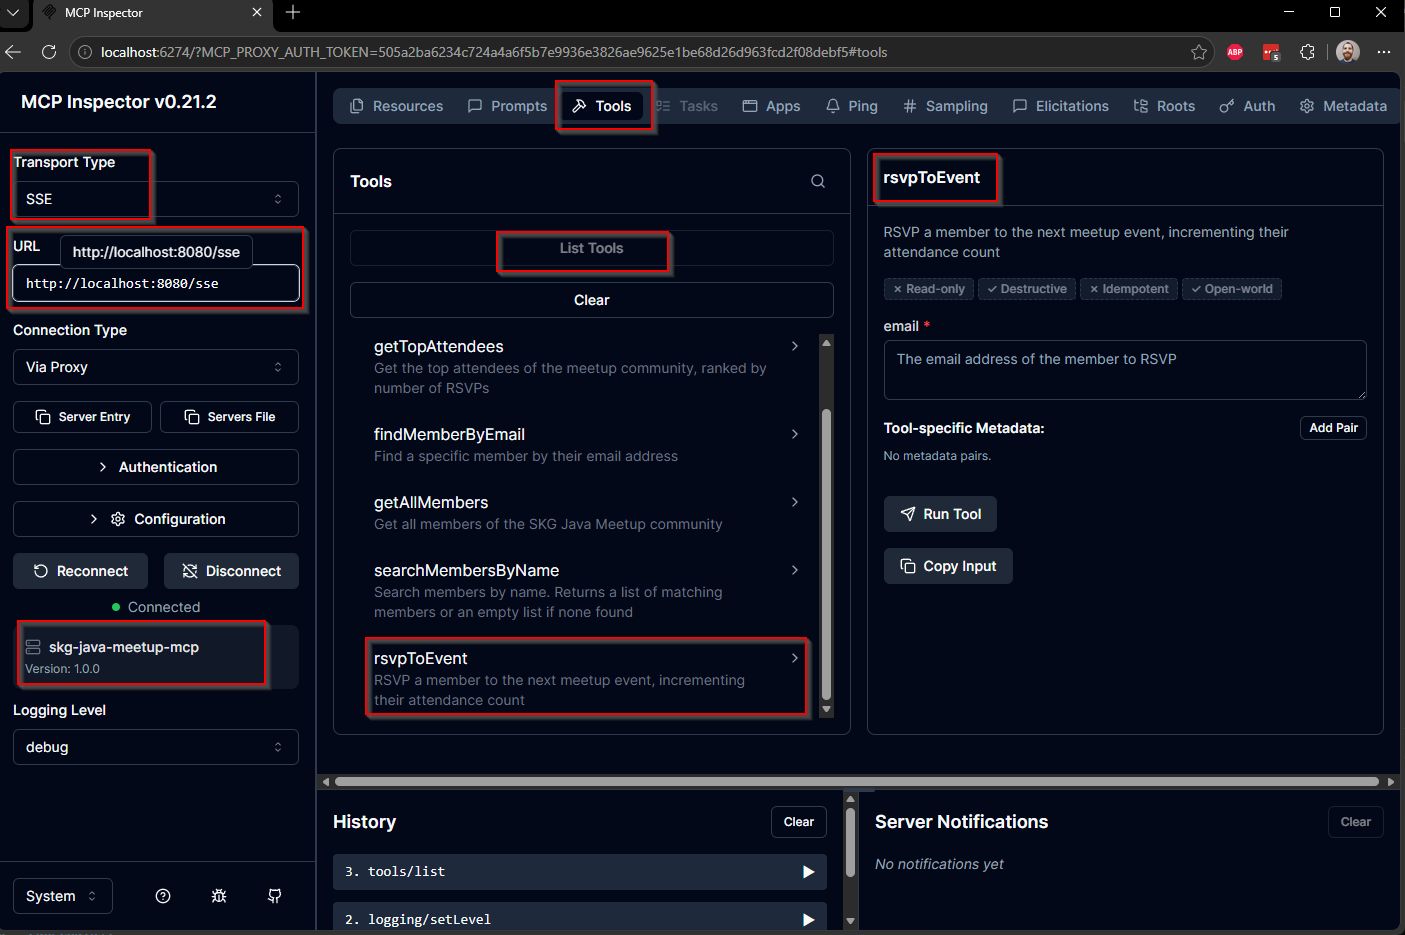Clear the History panel
The width and height of the screenshot is (1405, 935).
click(799, 822)
